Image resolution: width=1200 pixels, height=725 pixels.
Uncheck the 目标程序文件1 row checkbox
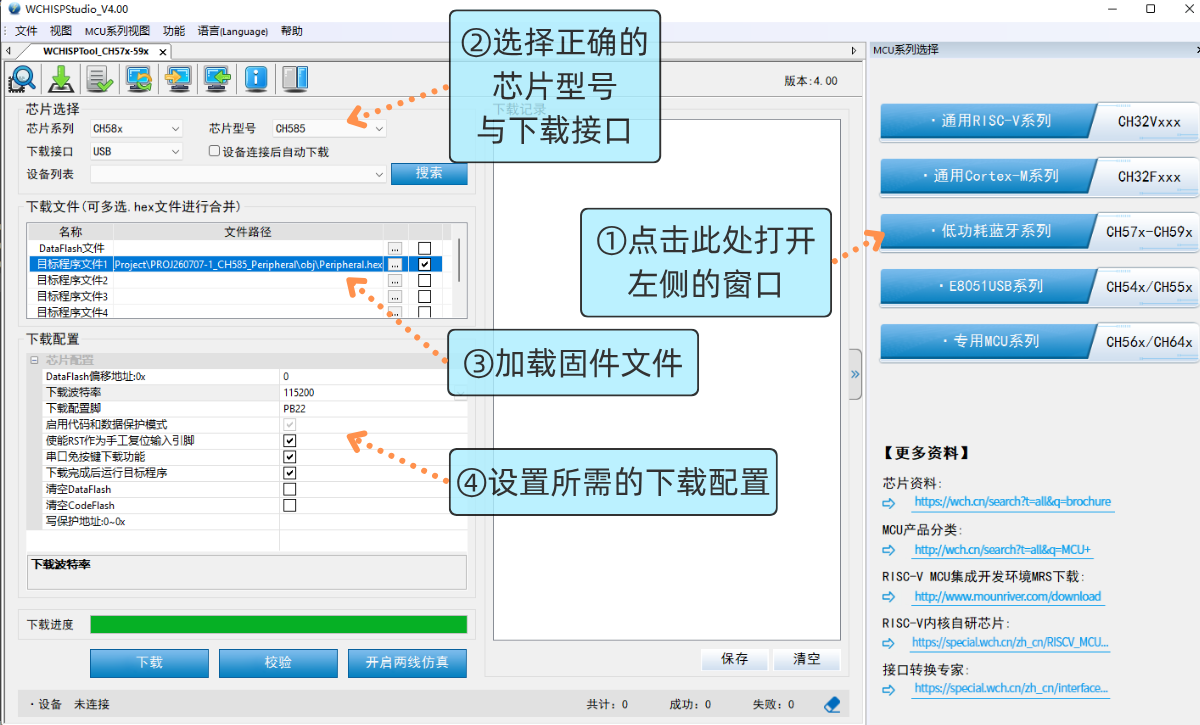tap(425, 264)
